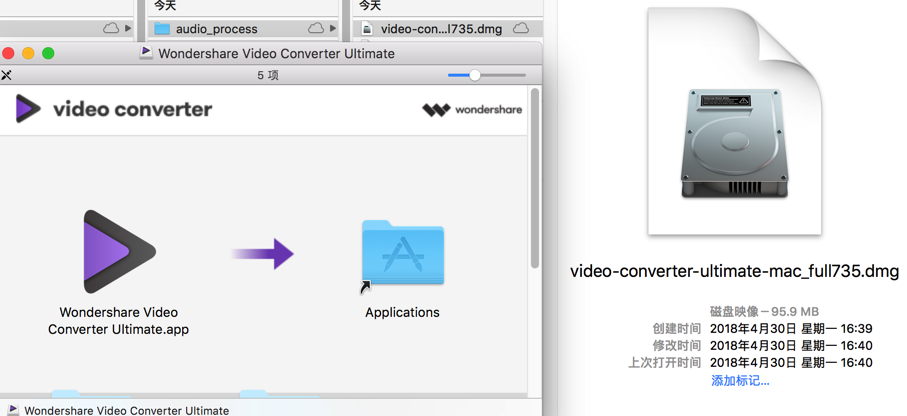This screenshot has height=416, width=907.
Task: Expand the leftmost column row arrow
Action: click(x=128, y=28)
